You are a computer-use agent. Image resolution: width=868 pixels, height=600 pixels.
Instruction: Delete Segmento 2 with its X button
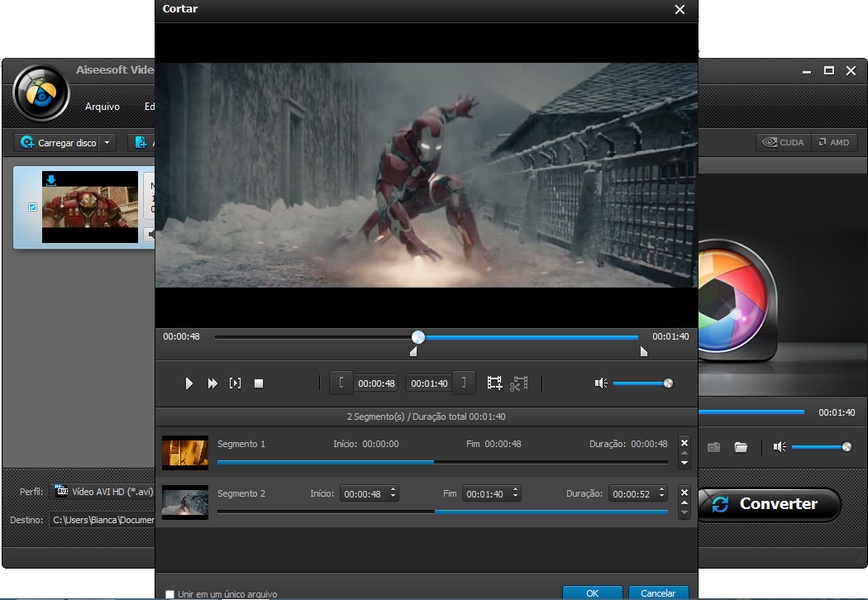coord(684,493)
